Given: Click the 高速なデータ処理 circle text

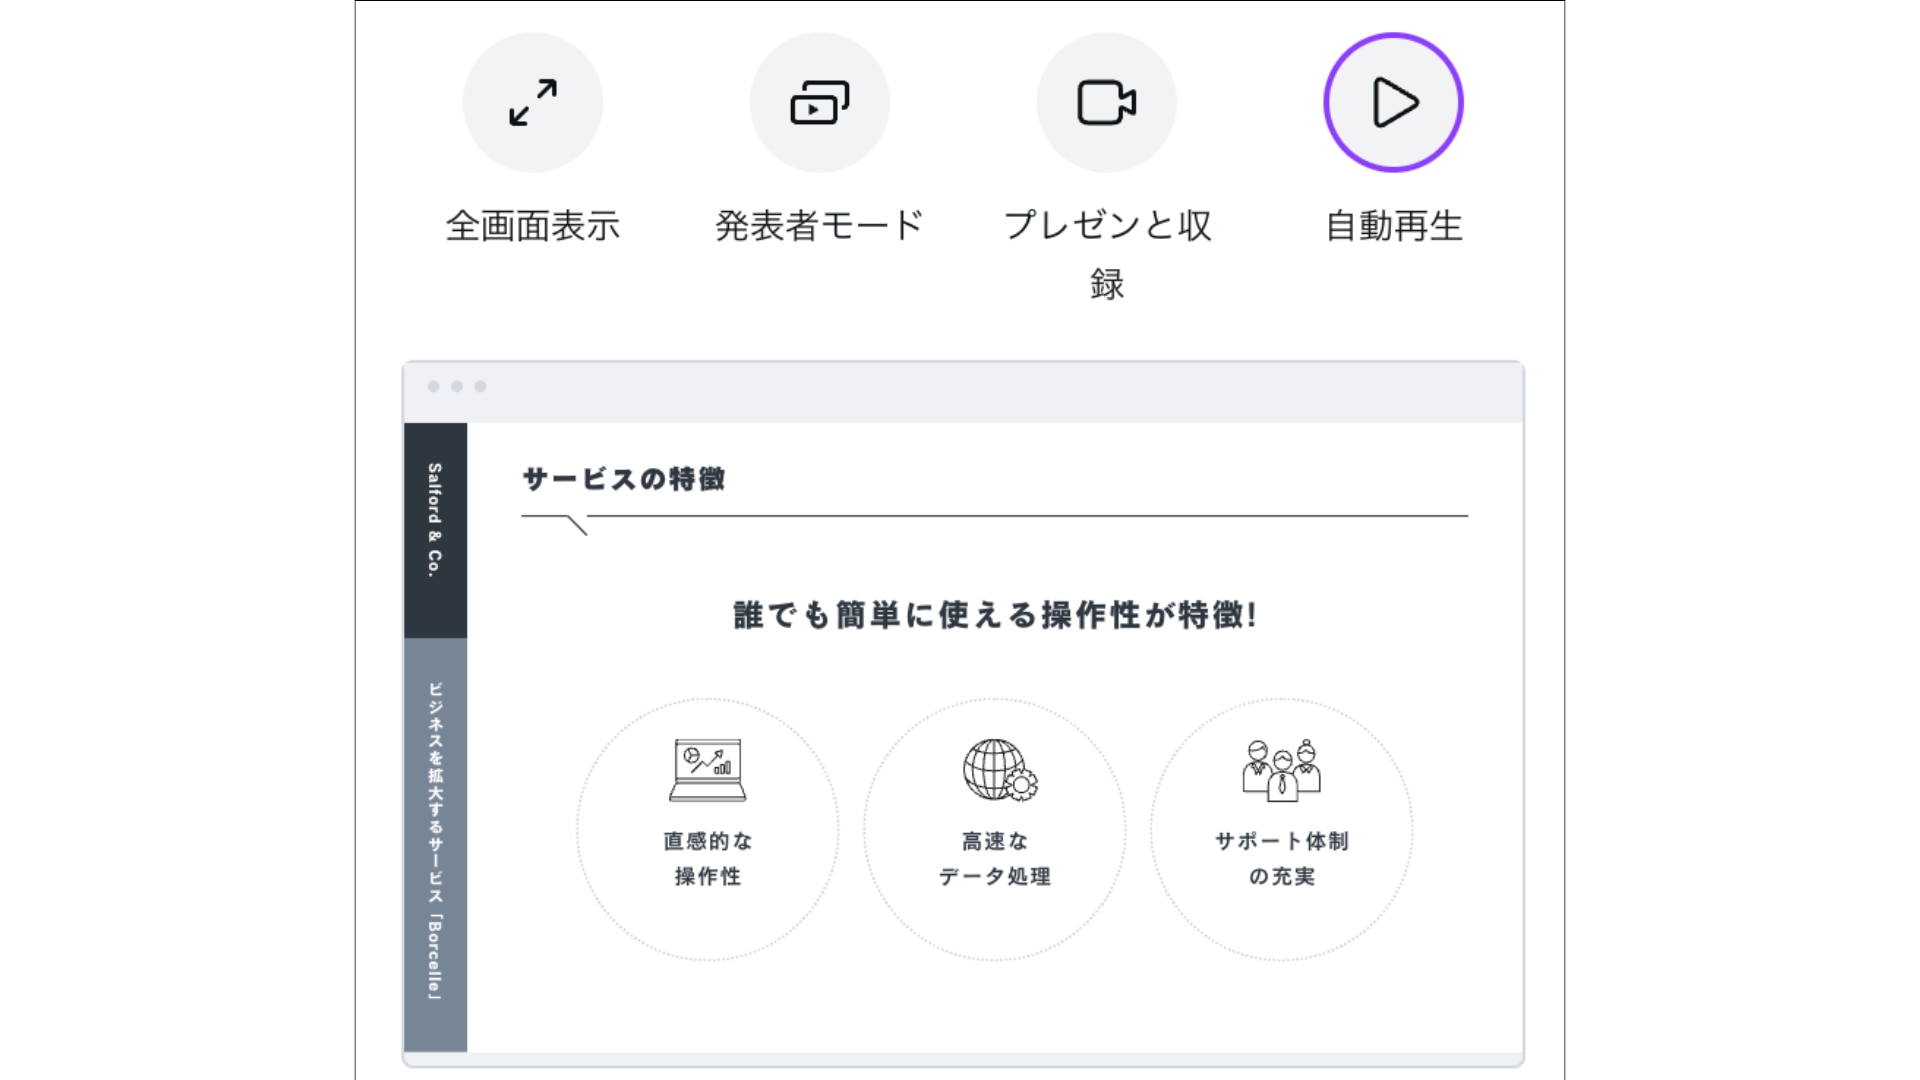Looking at the screenshot, I should pyautogui.click(x=994, y=858).
